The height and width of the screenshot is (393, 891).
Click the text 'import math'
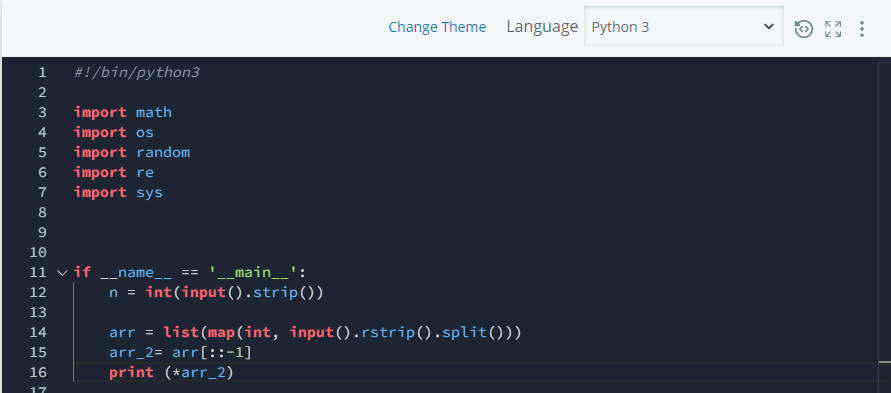123,112
